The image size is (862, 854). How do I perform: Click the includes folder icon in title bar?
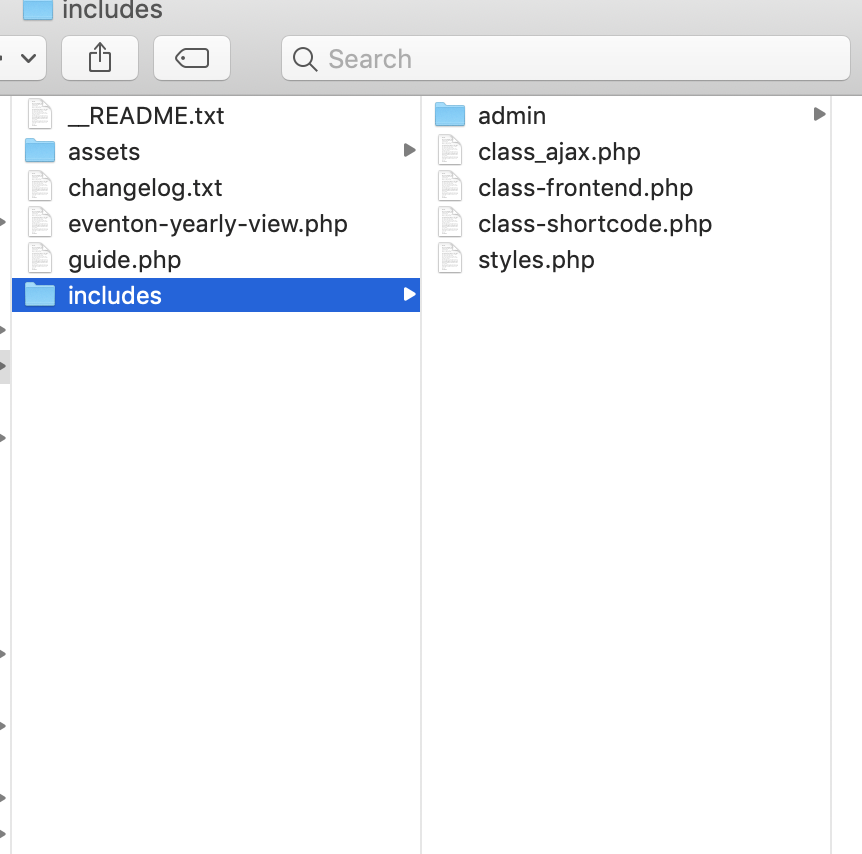click(x=38, y=10)
